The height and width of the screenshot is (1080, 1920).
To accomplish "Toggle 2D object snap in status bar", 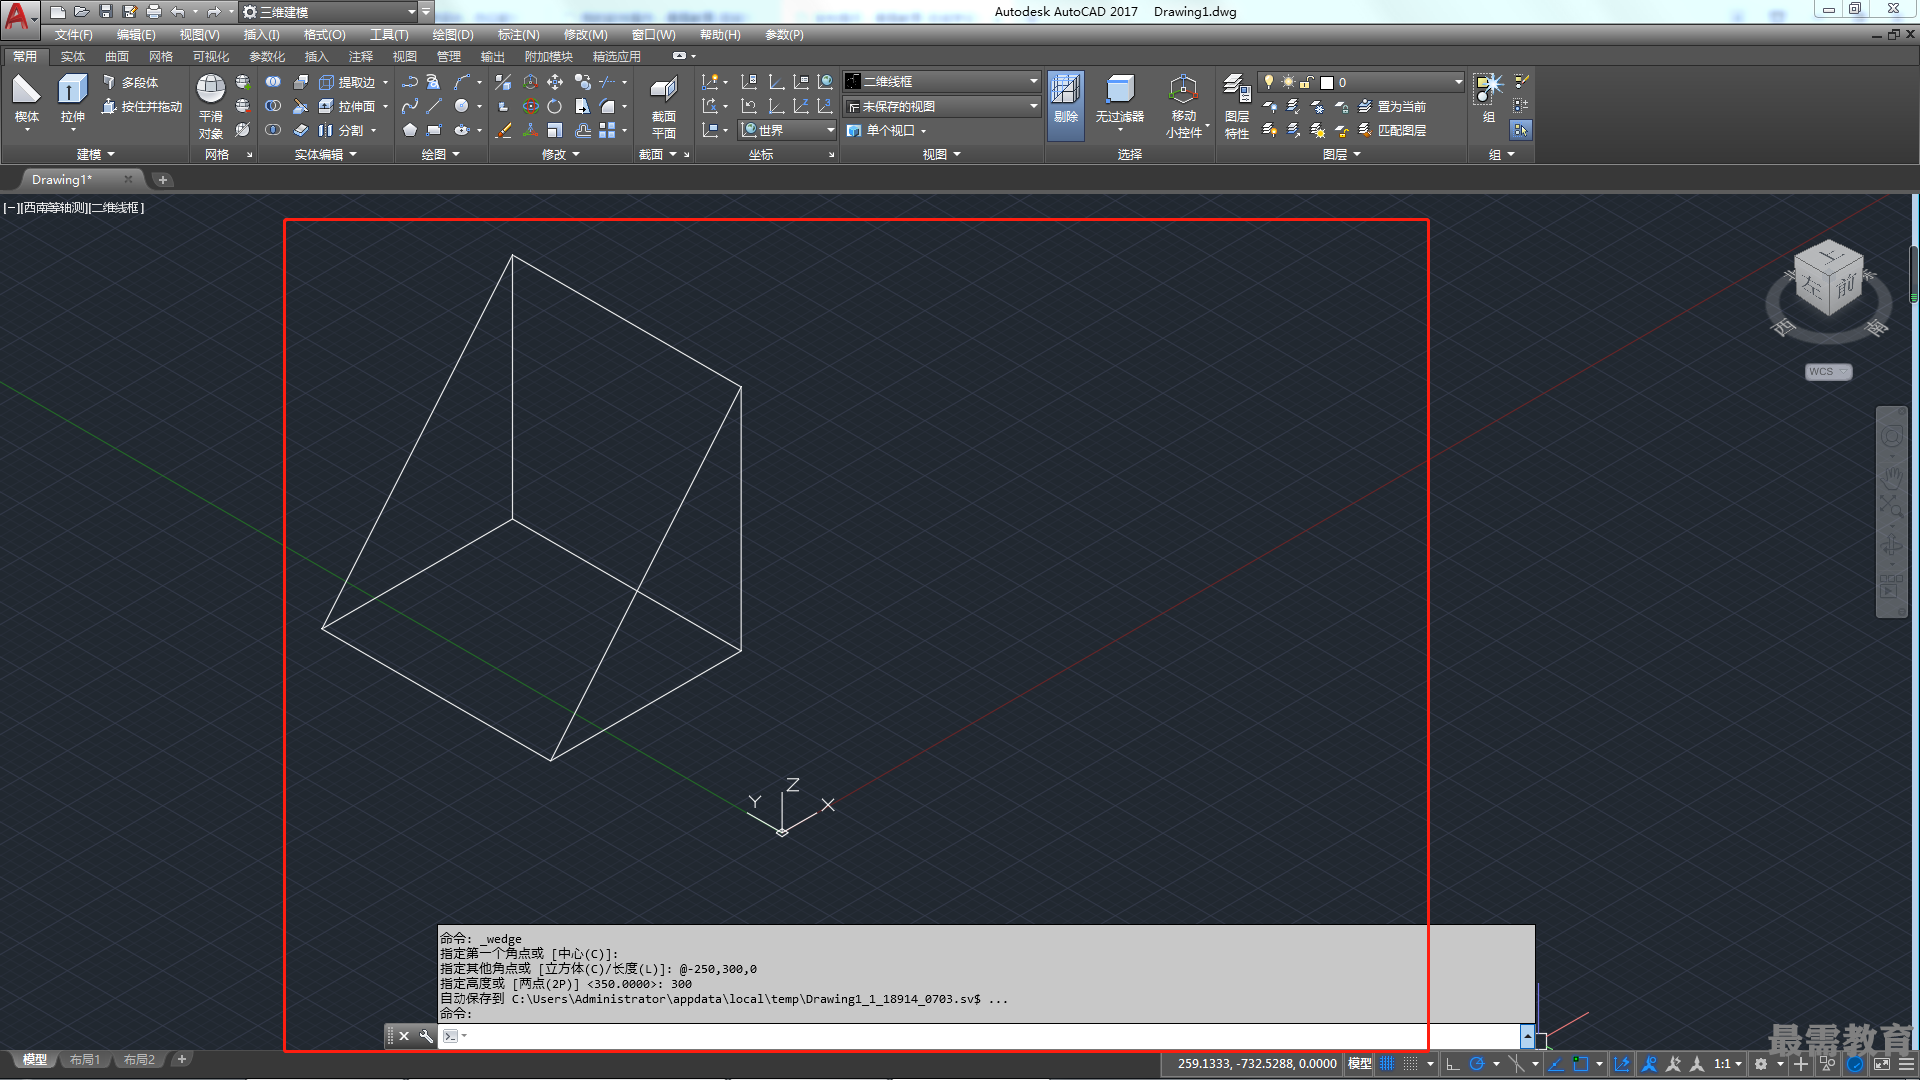I will coord(1580,1064).
